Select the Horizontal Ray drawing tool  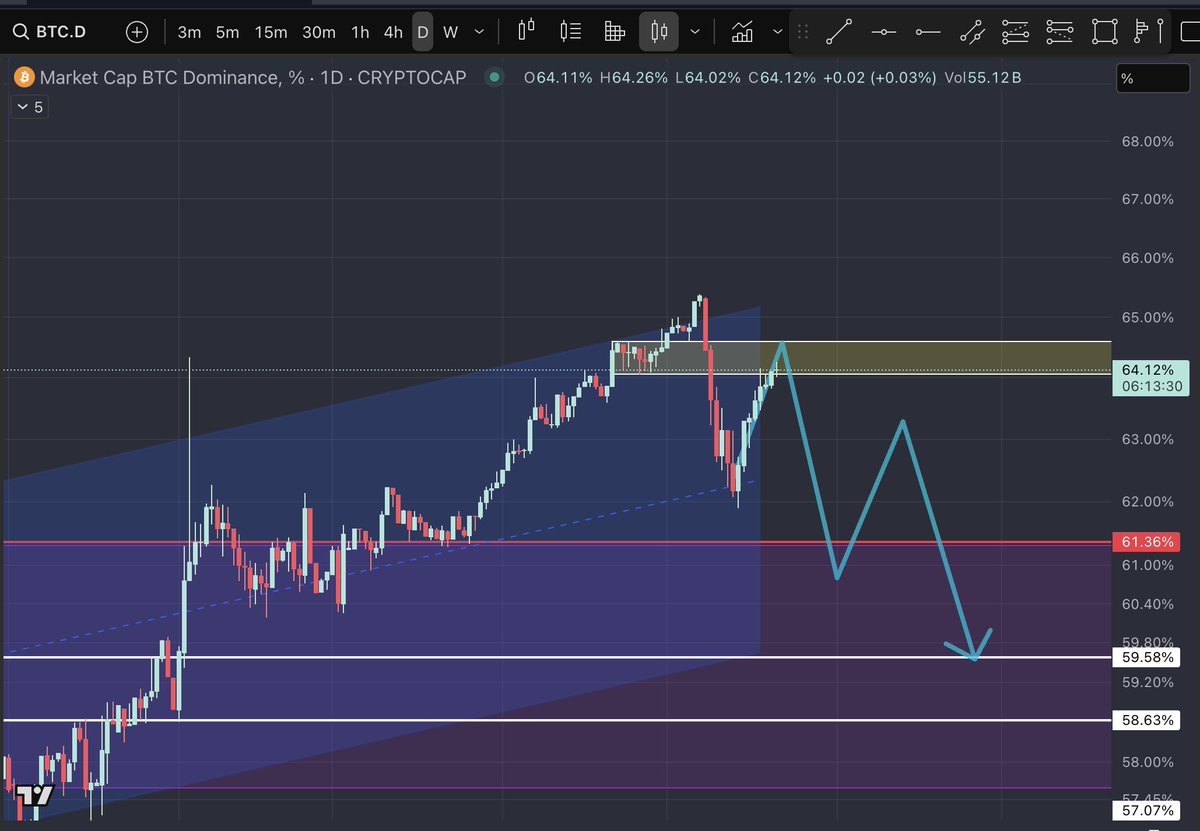[928, 32]
